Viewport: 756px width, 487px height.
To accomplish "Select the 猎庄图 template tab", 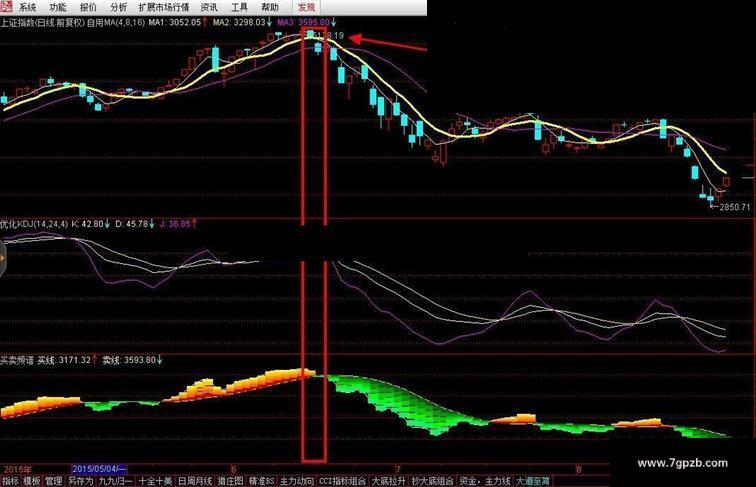I will click(x=230, y=481).
